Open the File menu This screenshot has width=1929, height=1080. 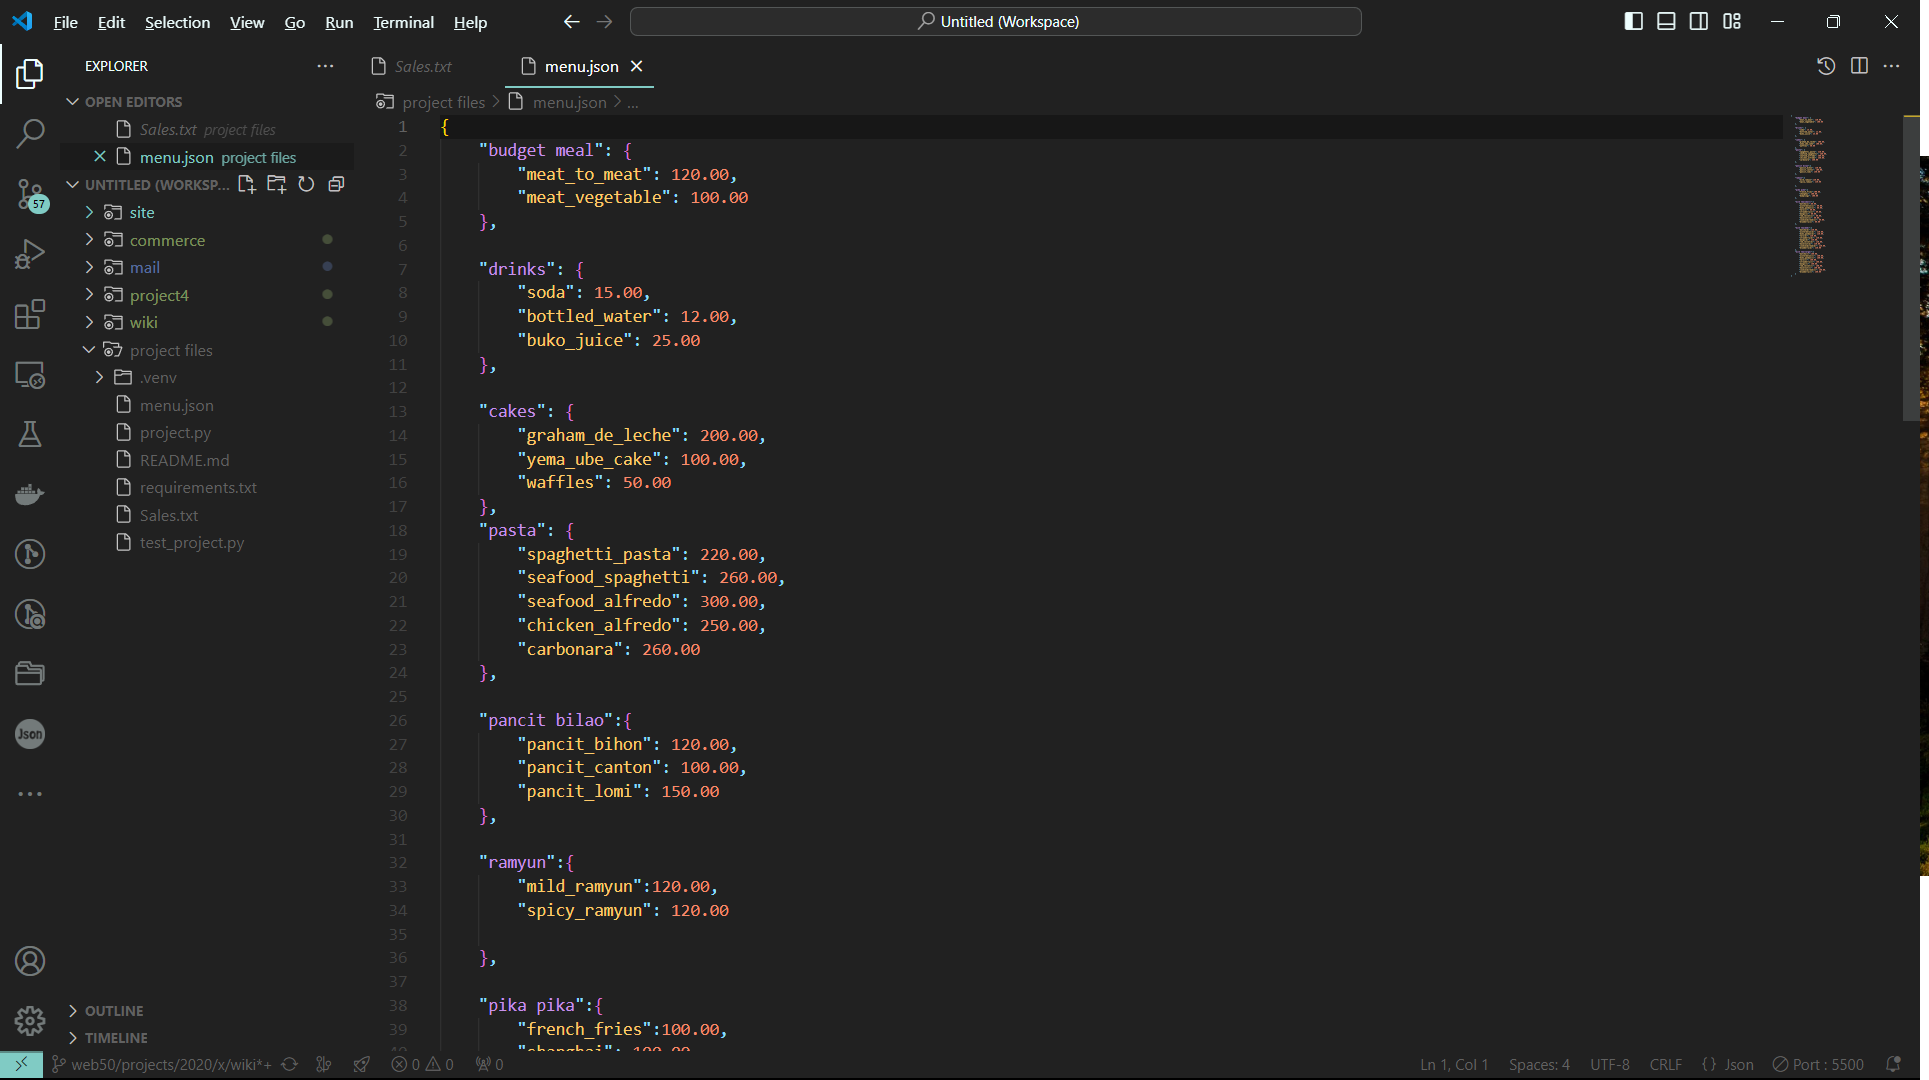tap(65, 22)
